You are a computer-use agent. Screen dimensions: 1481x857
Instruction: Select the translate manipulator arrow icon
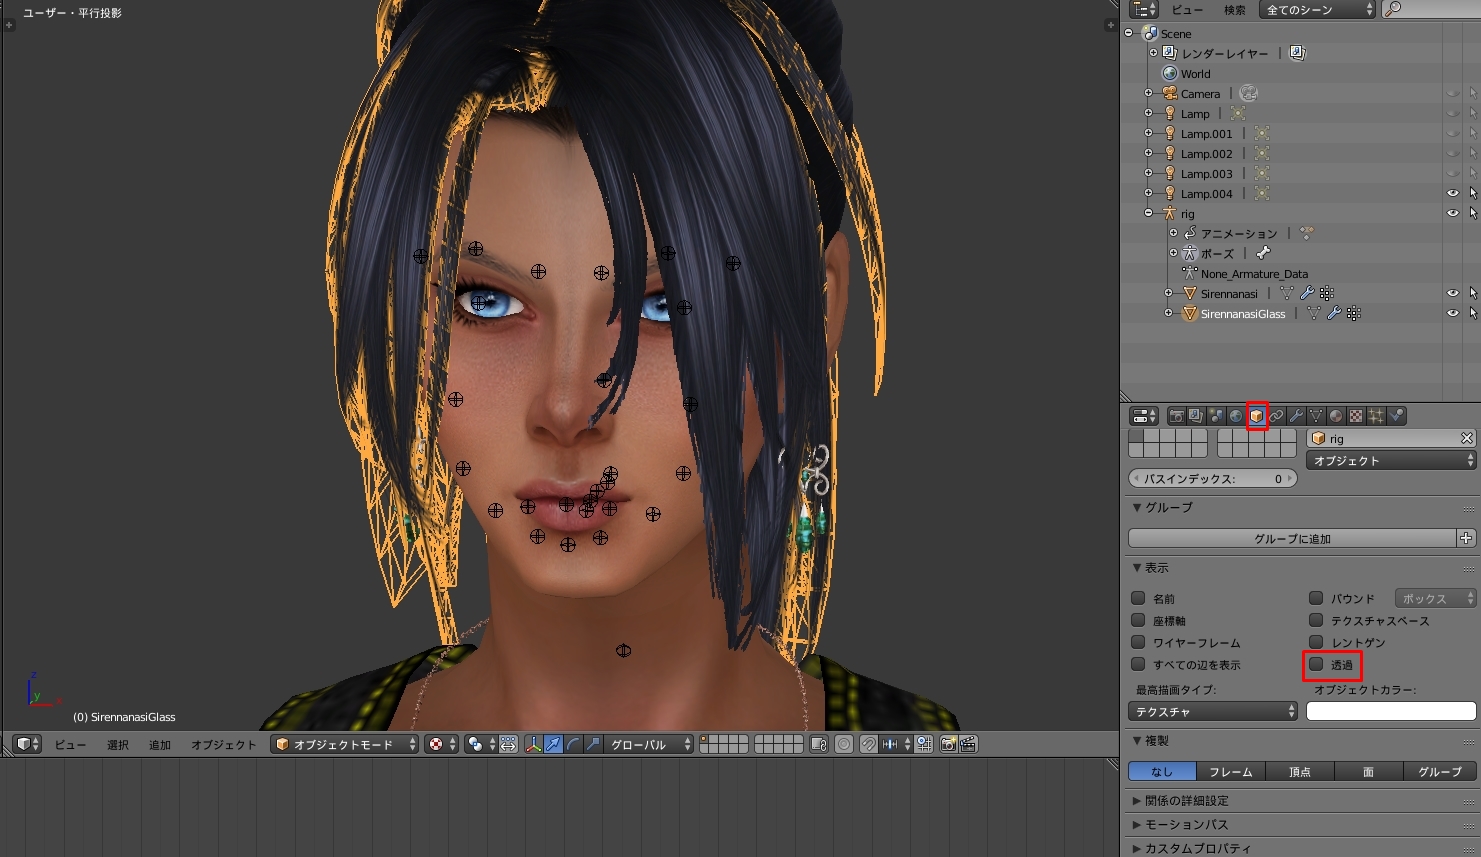click(x=554, y=744)
